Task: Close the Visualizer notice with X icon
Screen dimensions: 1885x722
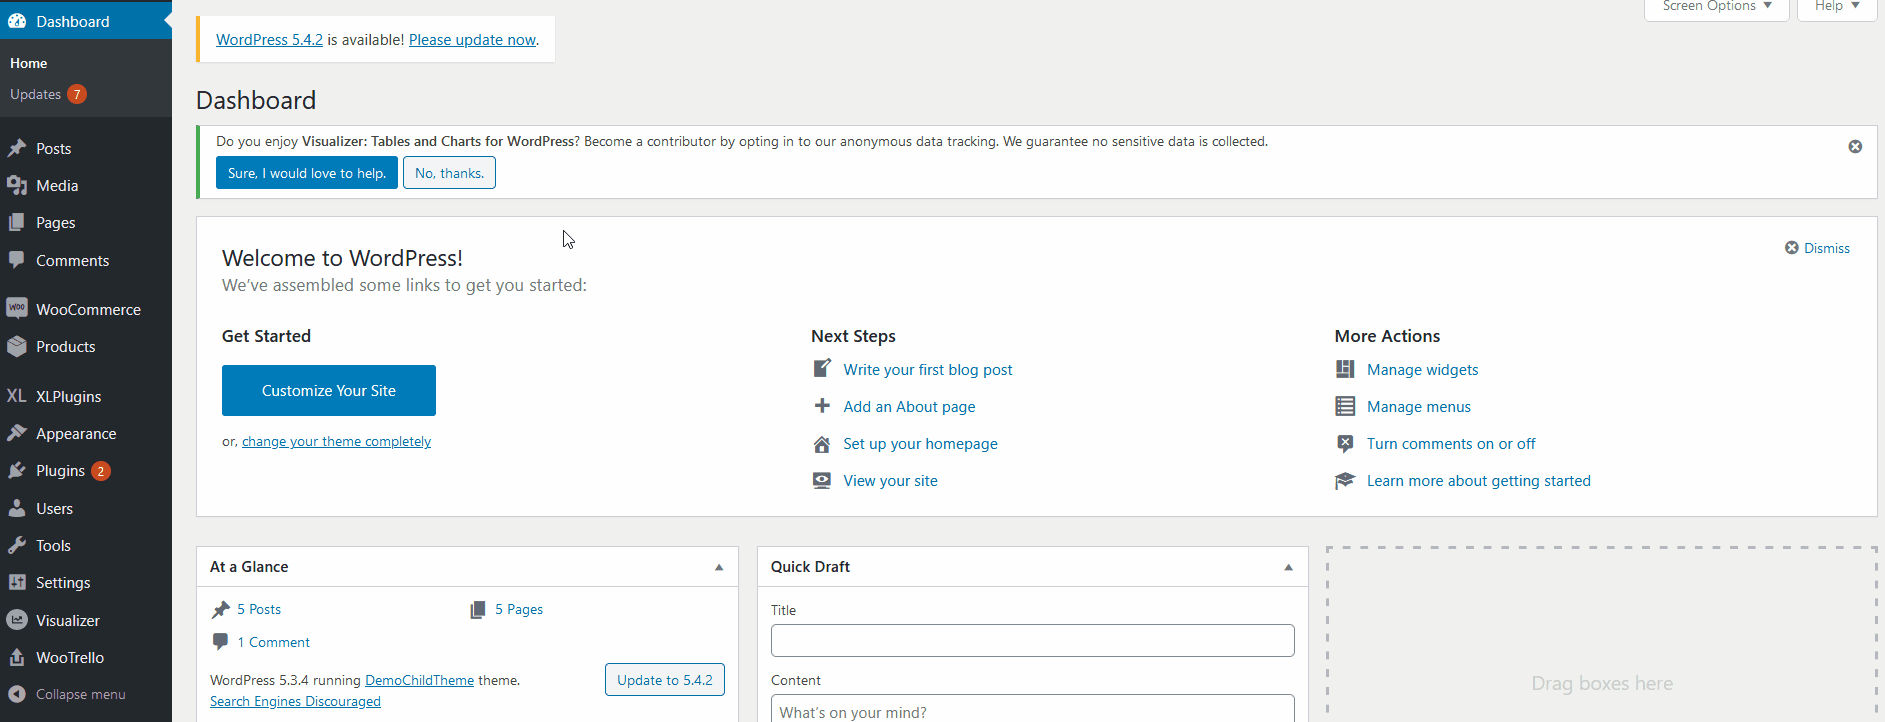Action: (1855, 147)
